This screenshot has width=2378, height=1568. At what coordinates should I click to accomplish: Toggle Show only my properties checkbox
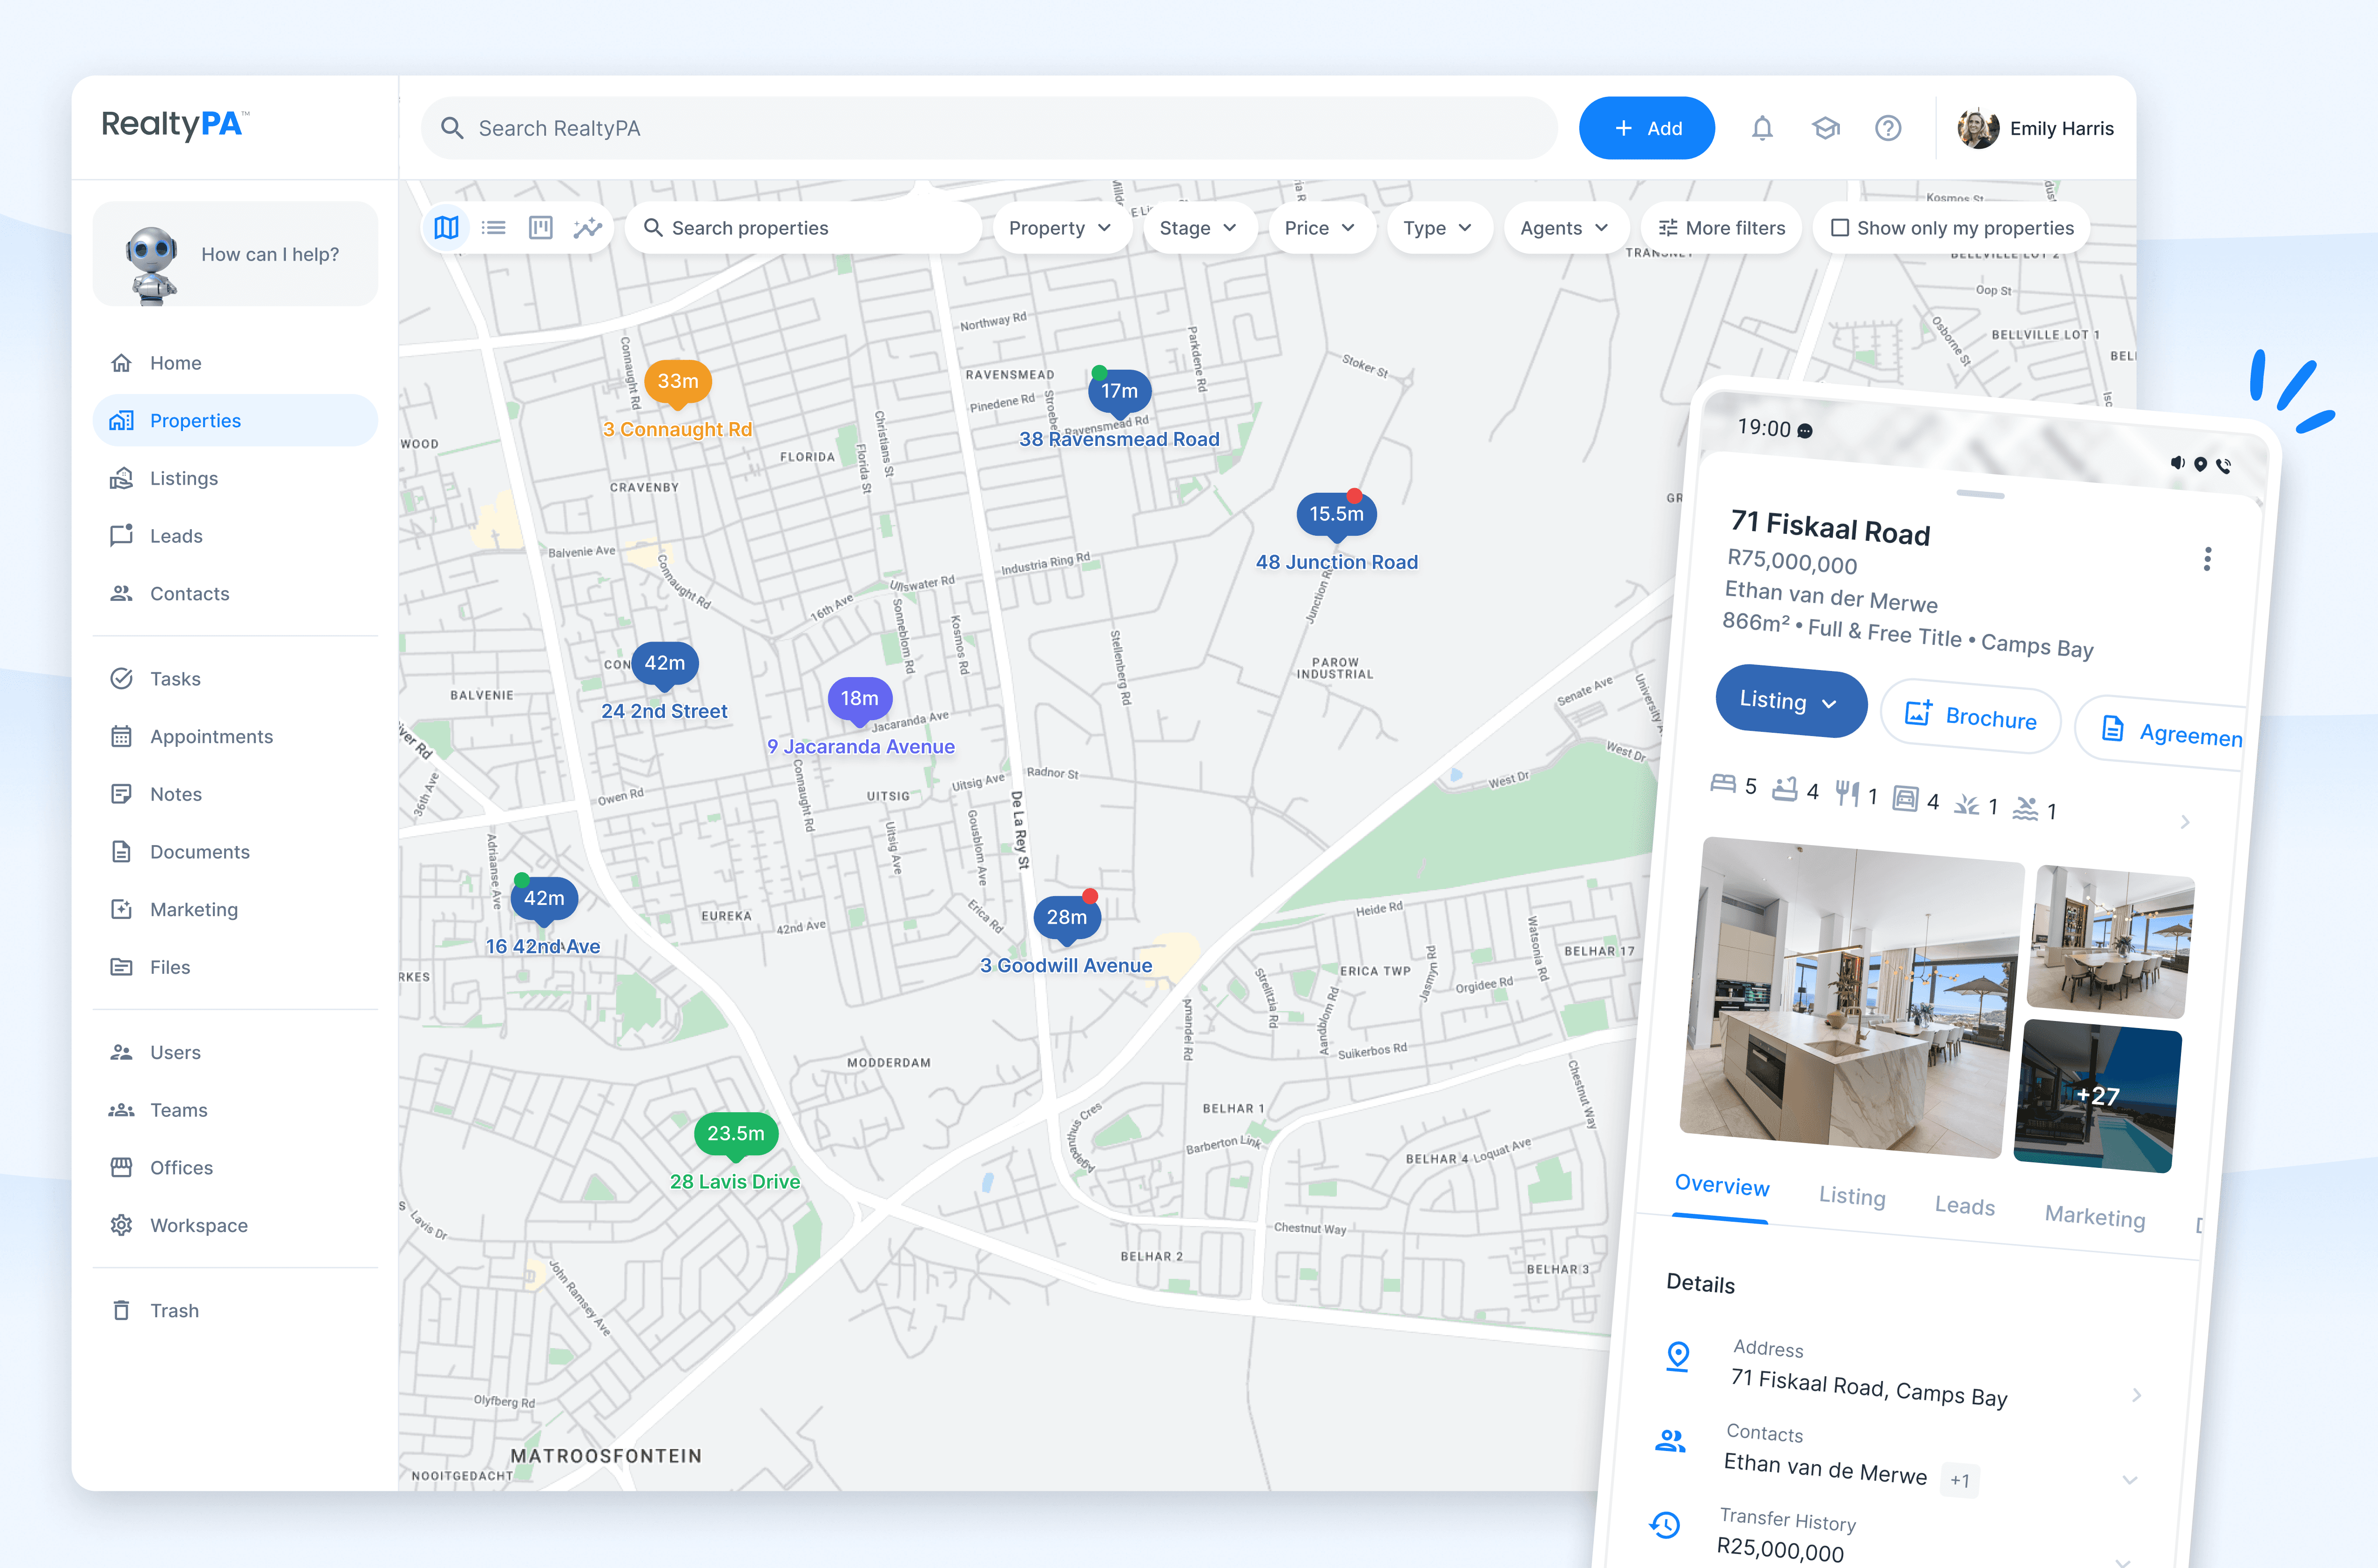(x=1839, y=228)
